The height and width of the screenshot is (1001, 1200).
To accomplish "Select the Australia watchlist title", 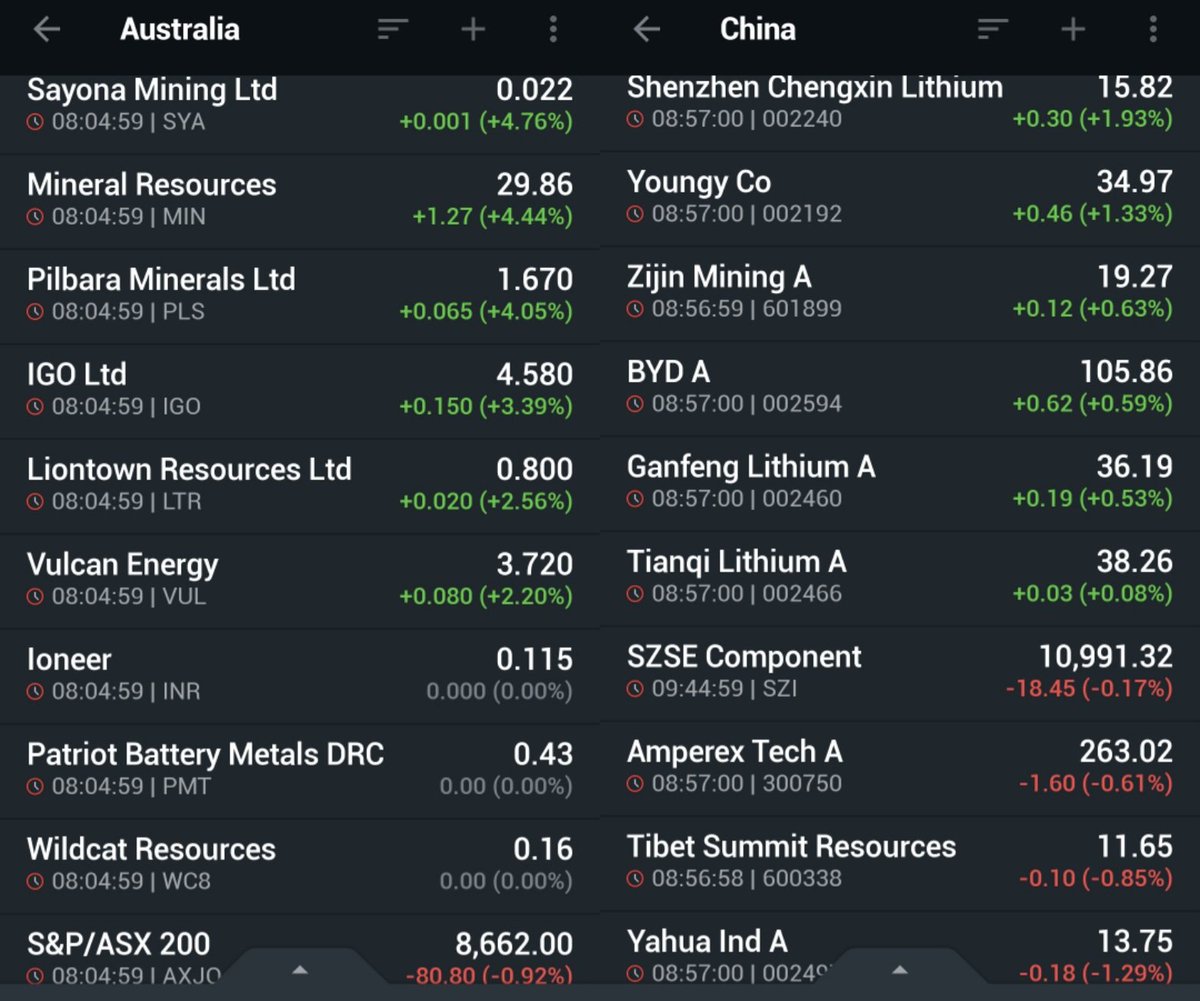I will tap(179, 29).
